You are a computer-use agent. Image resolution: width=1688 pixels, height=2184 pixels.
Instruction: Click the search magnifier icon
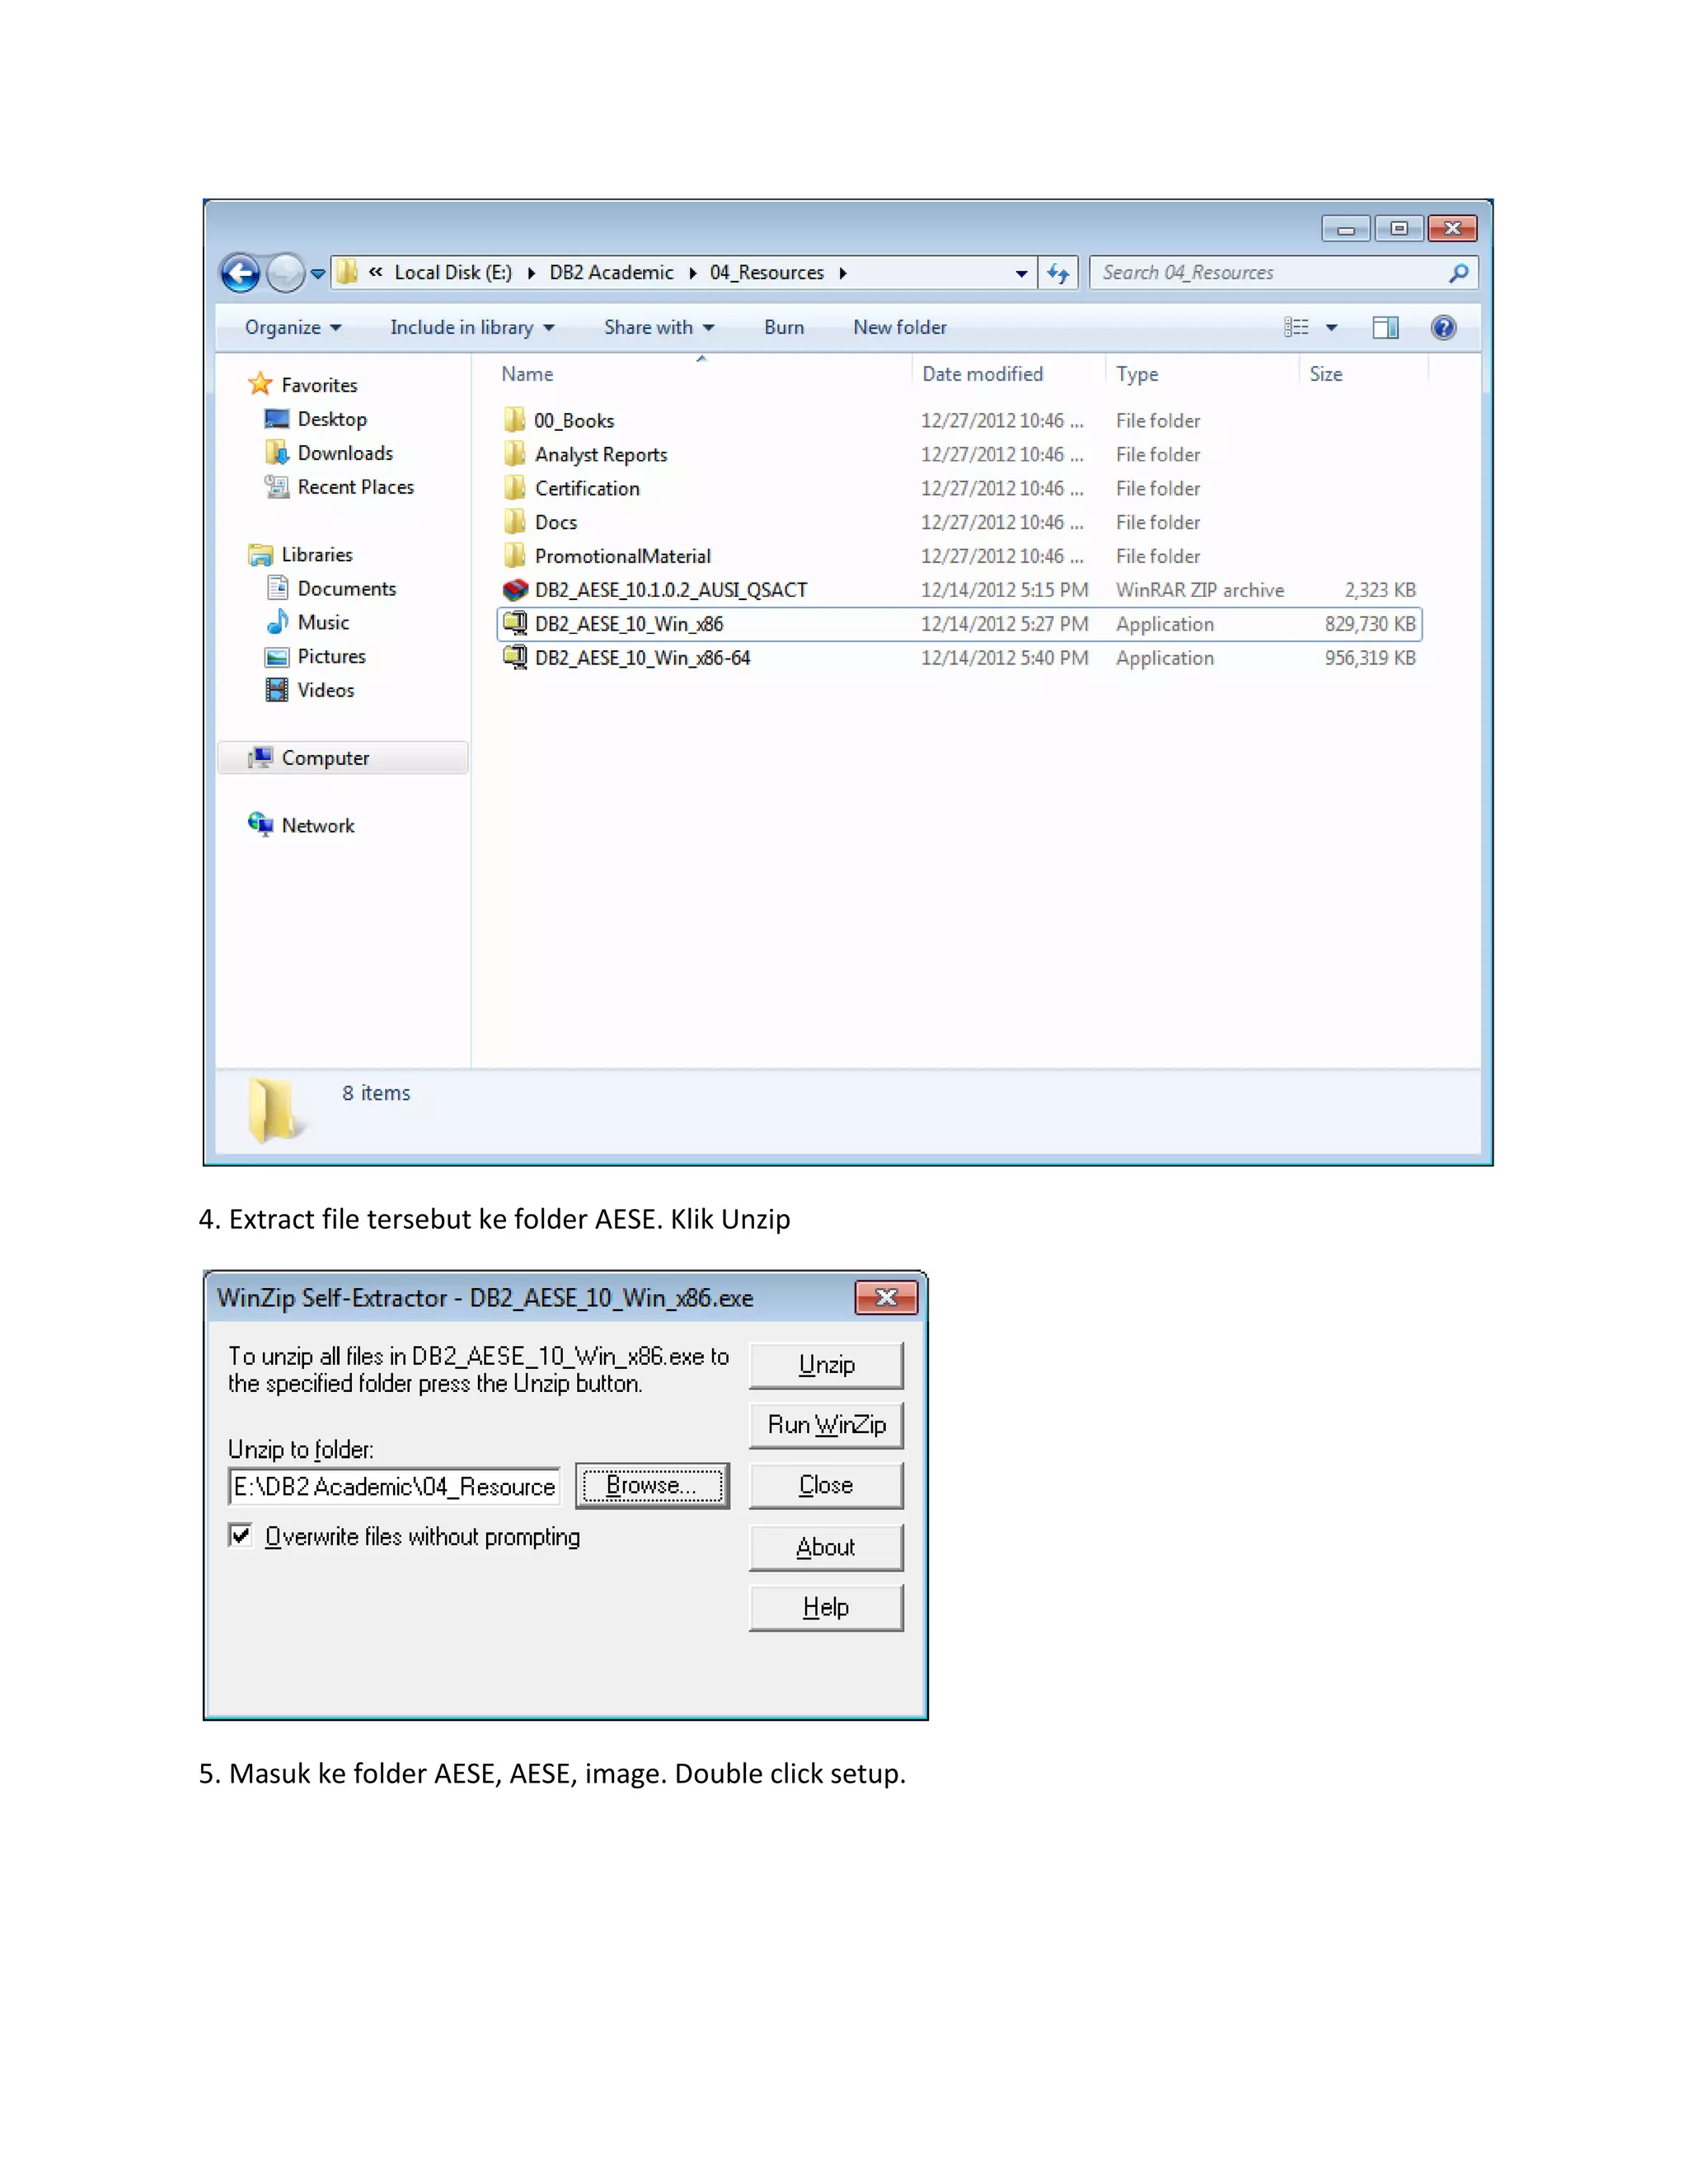(1458, 273)
